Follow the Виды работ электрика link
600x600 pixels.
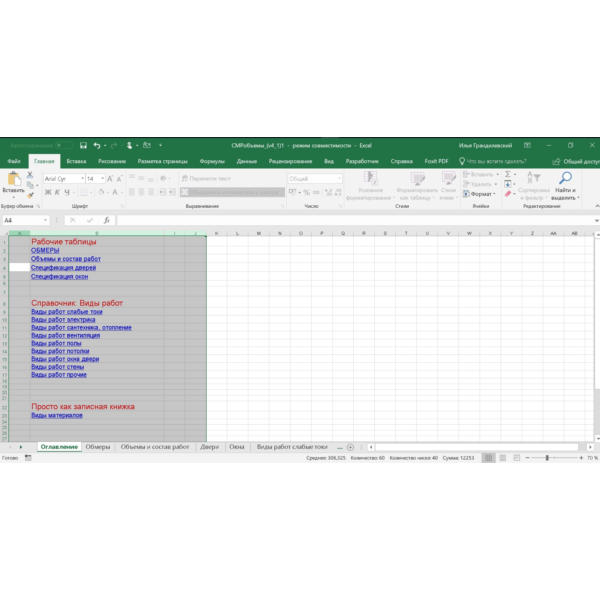point(63,320)
